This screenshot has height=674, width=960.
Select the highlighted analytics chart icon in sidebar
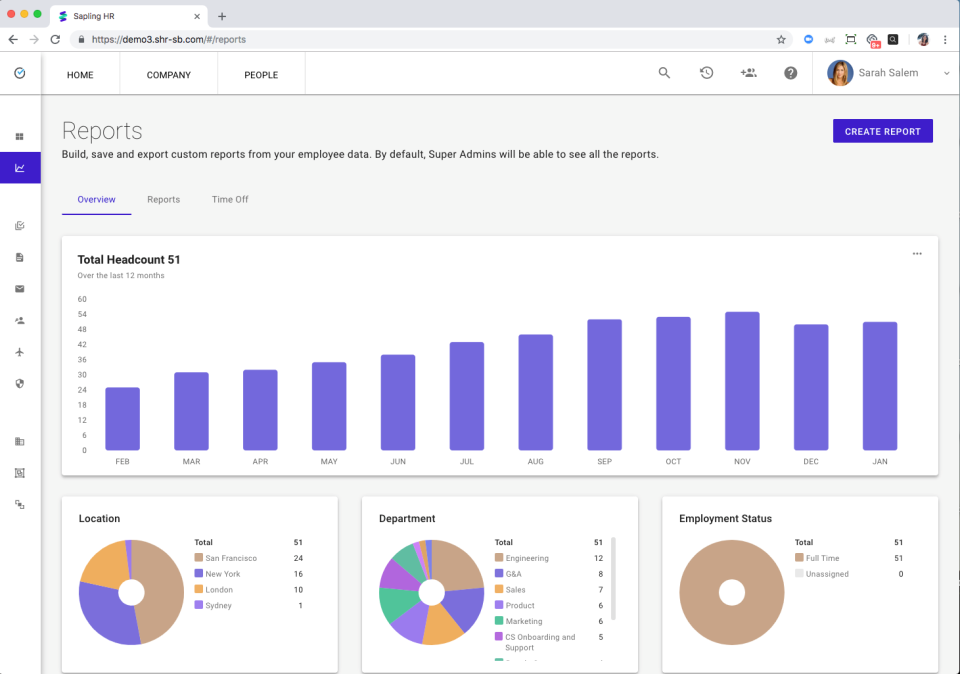tap(20, 167)
